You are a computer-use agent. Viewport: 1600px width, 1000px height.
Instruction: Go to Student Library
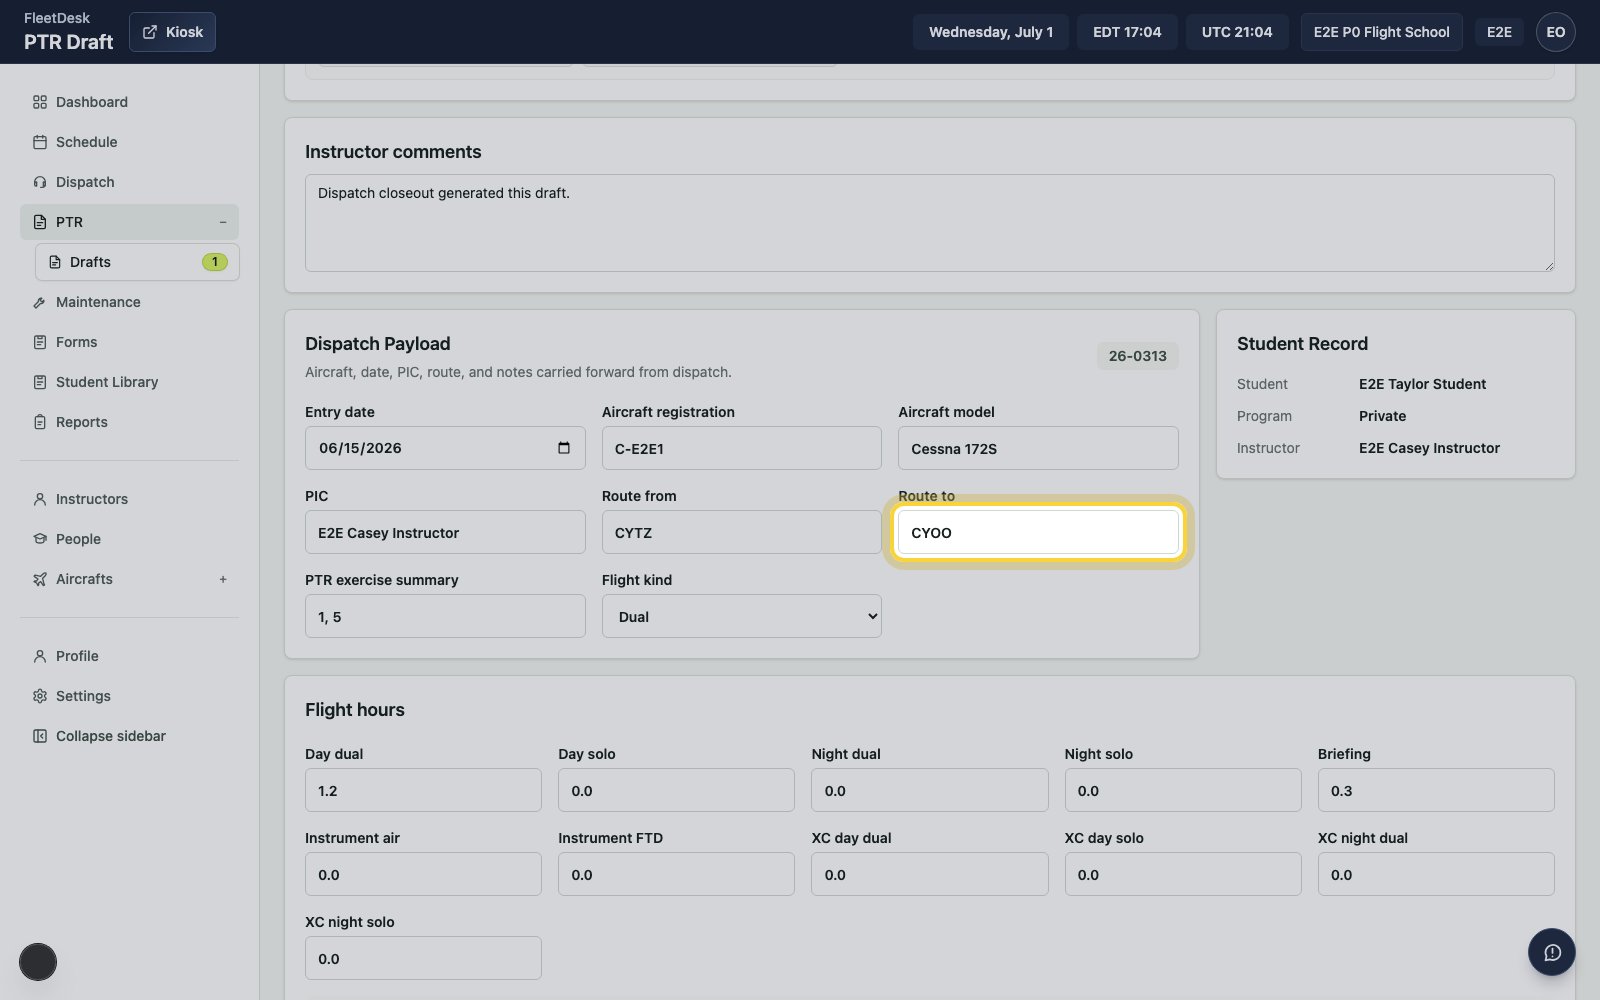[129, 382]
